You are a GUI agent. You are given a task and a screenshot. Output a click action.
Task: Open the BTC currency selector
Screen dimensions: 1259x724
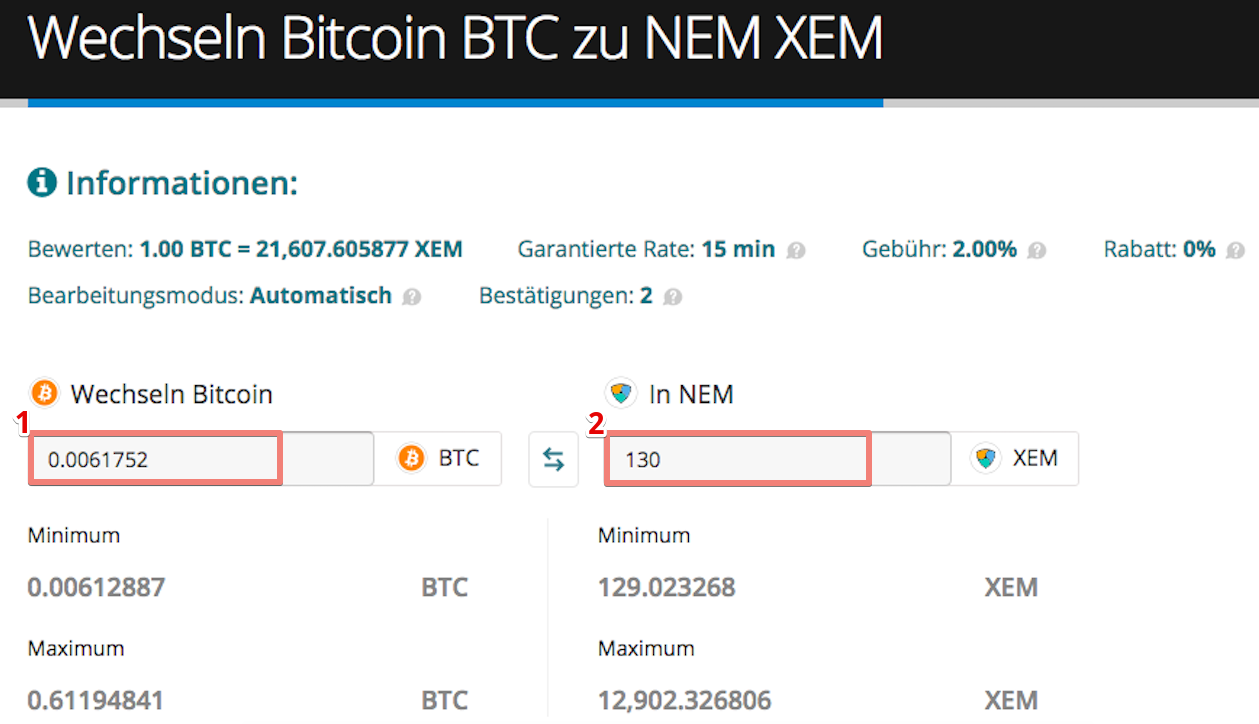click(438, 459)
